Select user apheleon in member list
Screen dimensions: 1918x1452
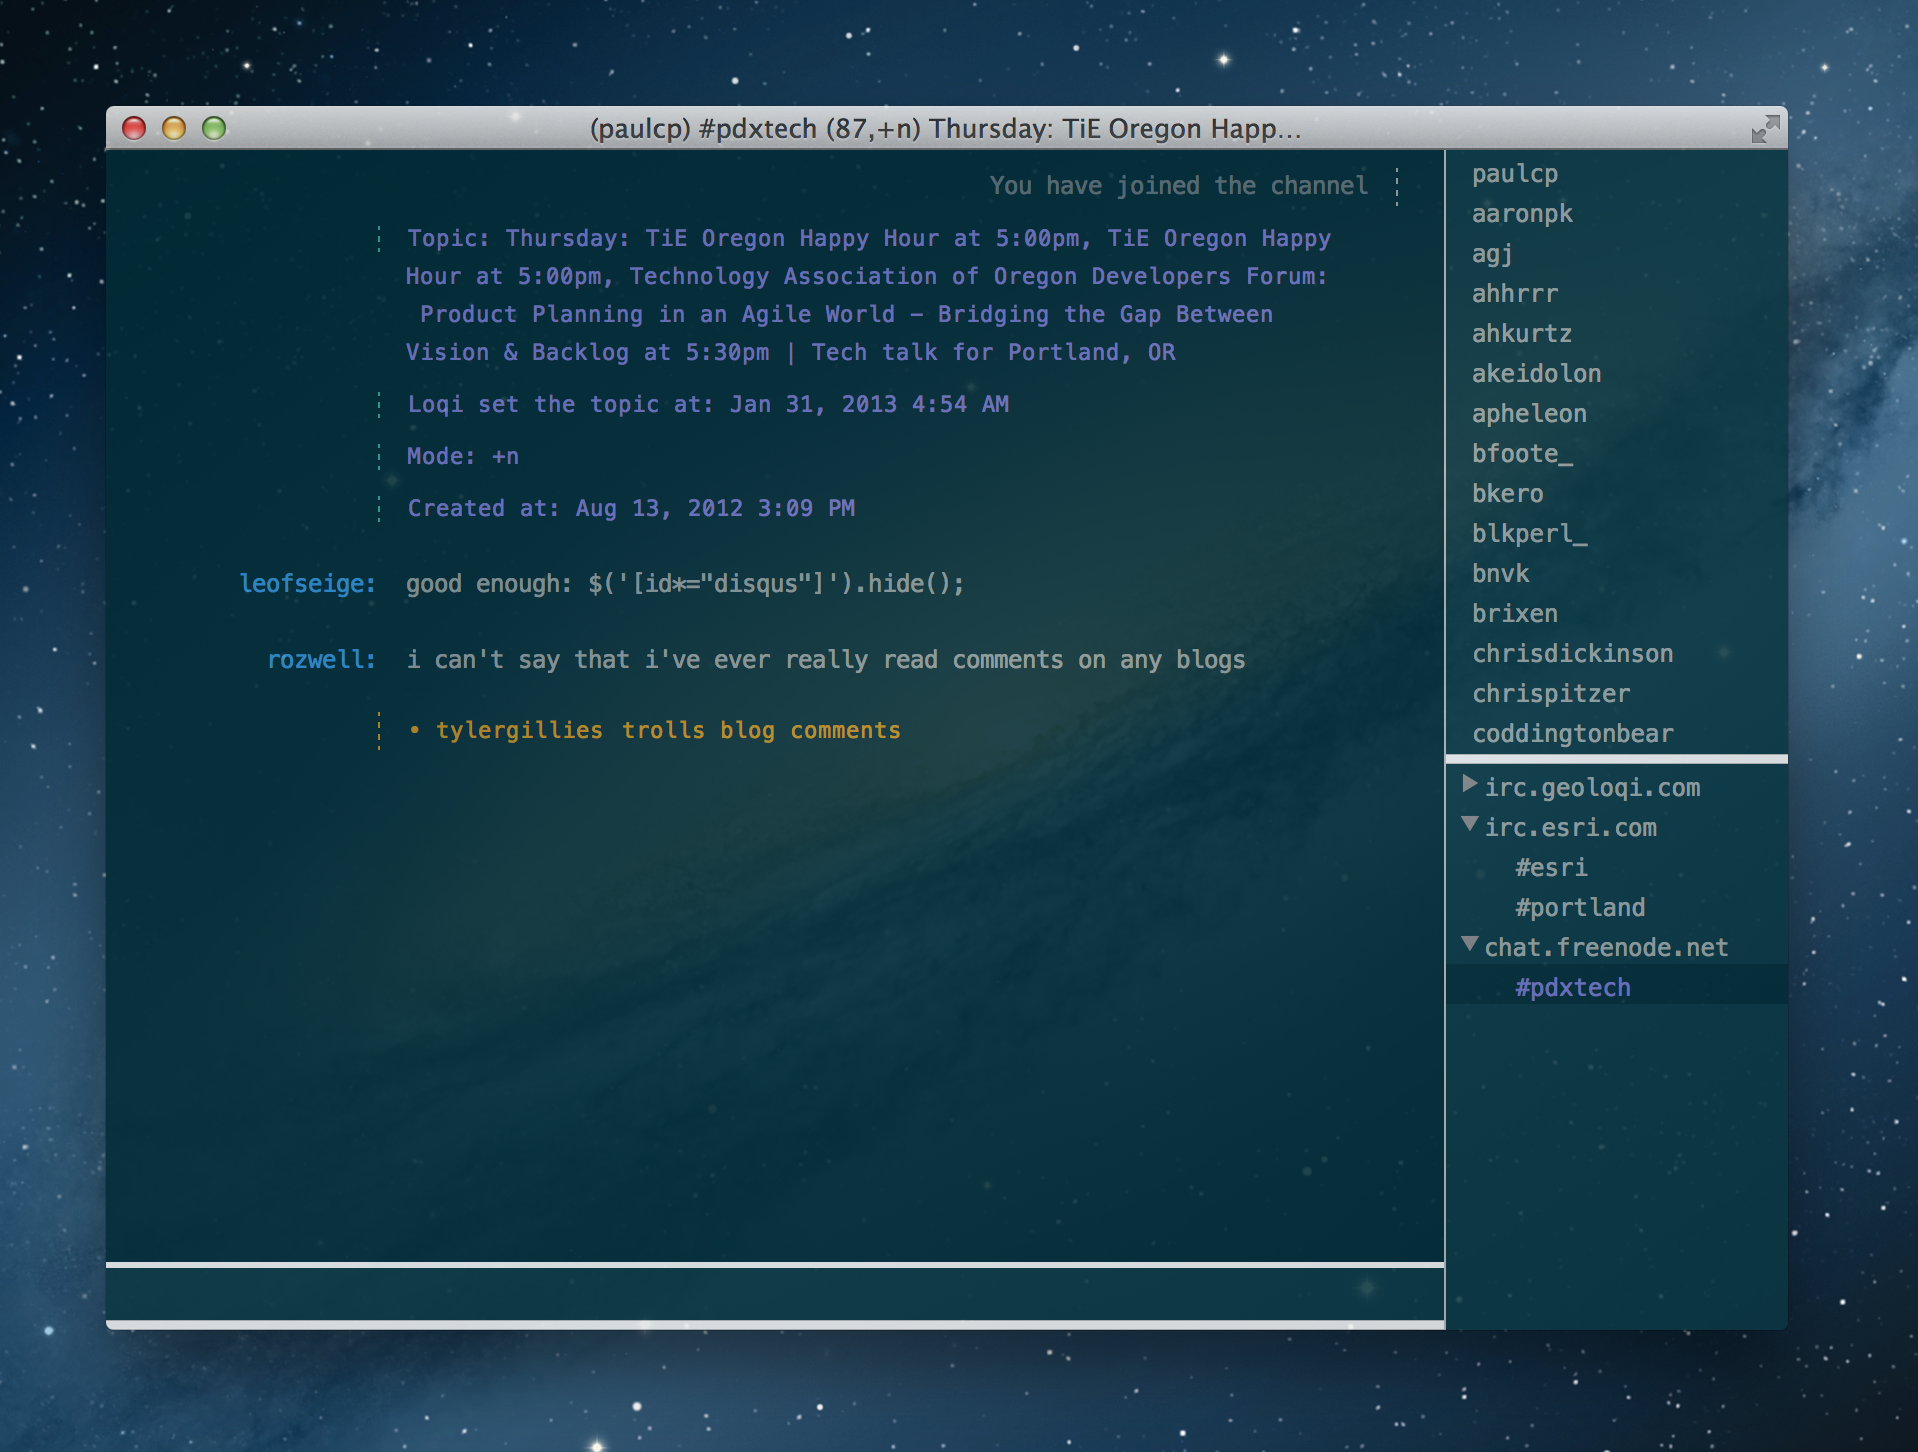click(1529, 414)
